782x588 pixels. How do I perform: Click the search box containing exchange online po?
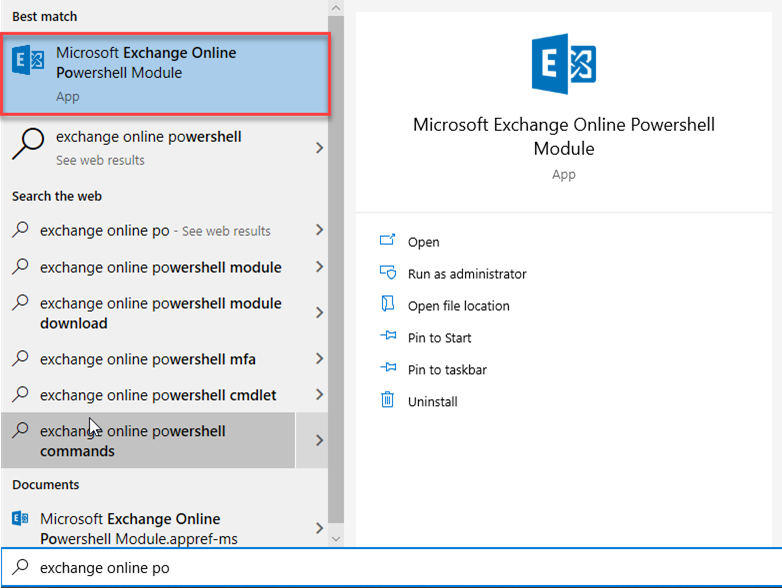point(391,568)
